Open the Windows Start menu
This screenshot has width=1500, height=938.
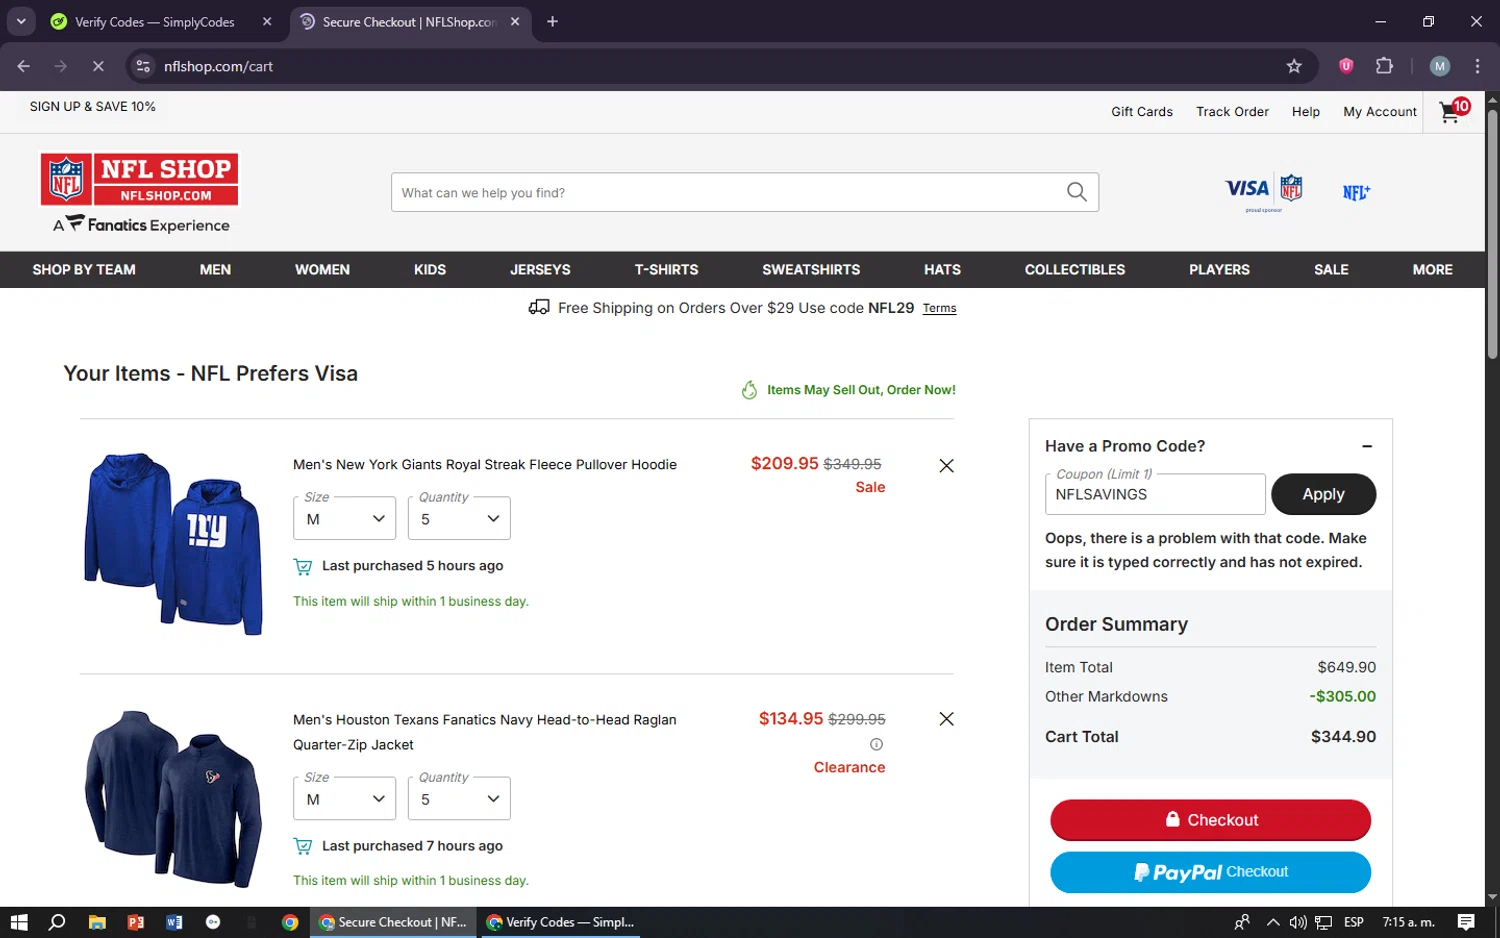click(19, 922)
